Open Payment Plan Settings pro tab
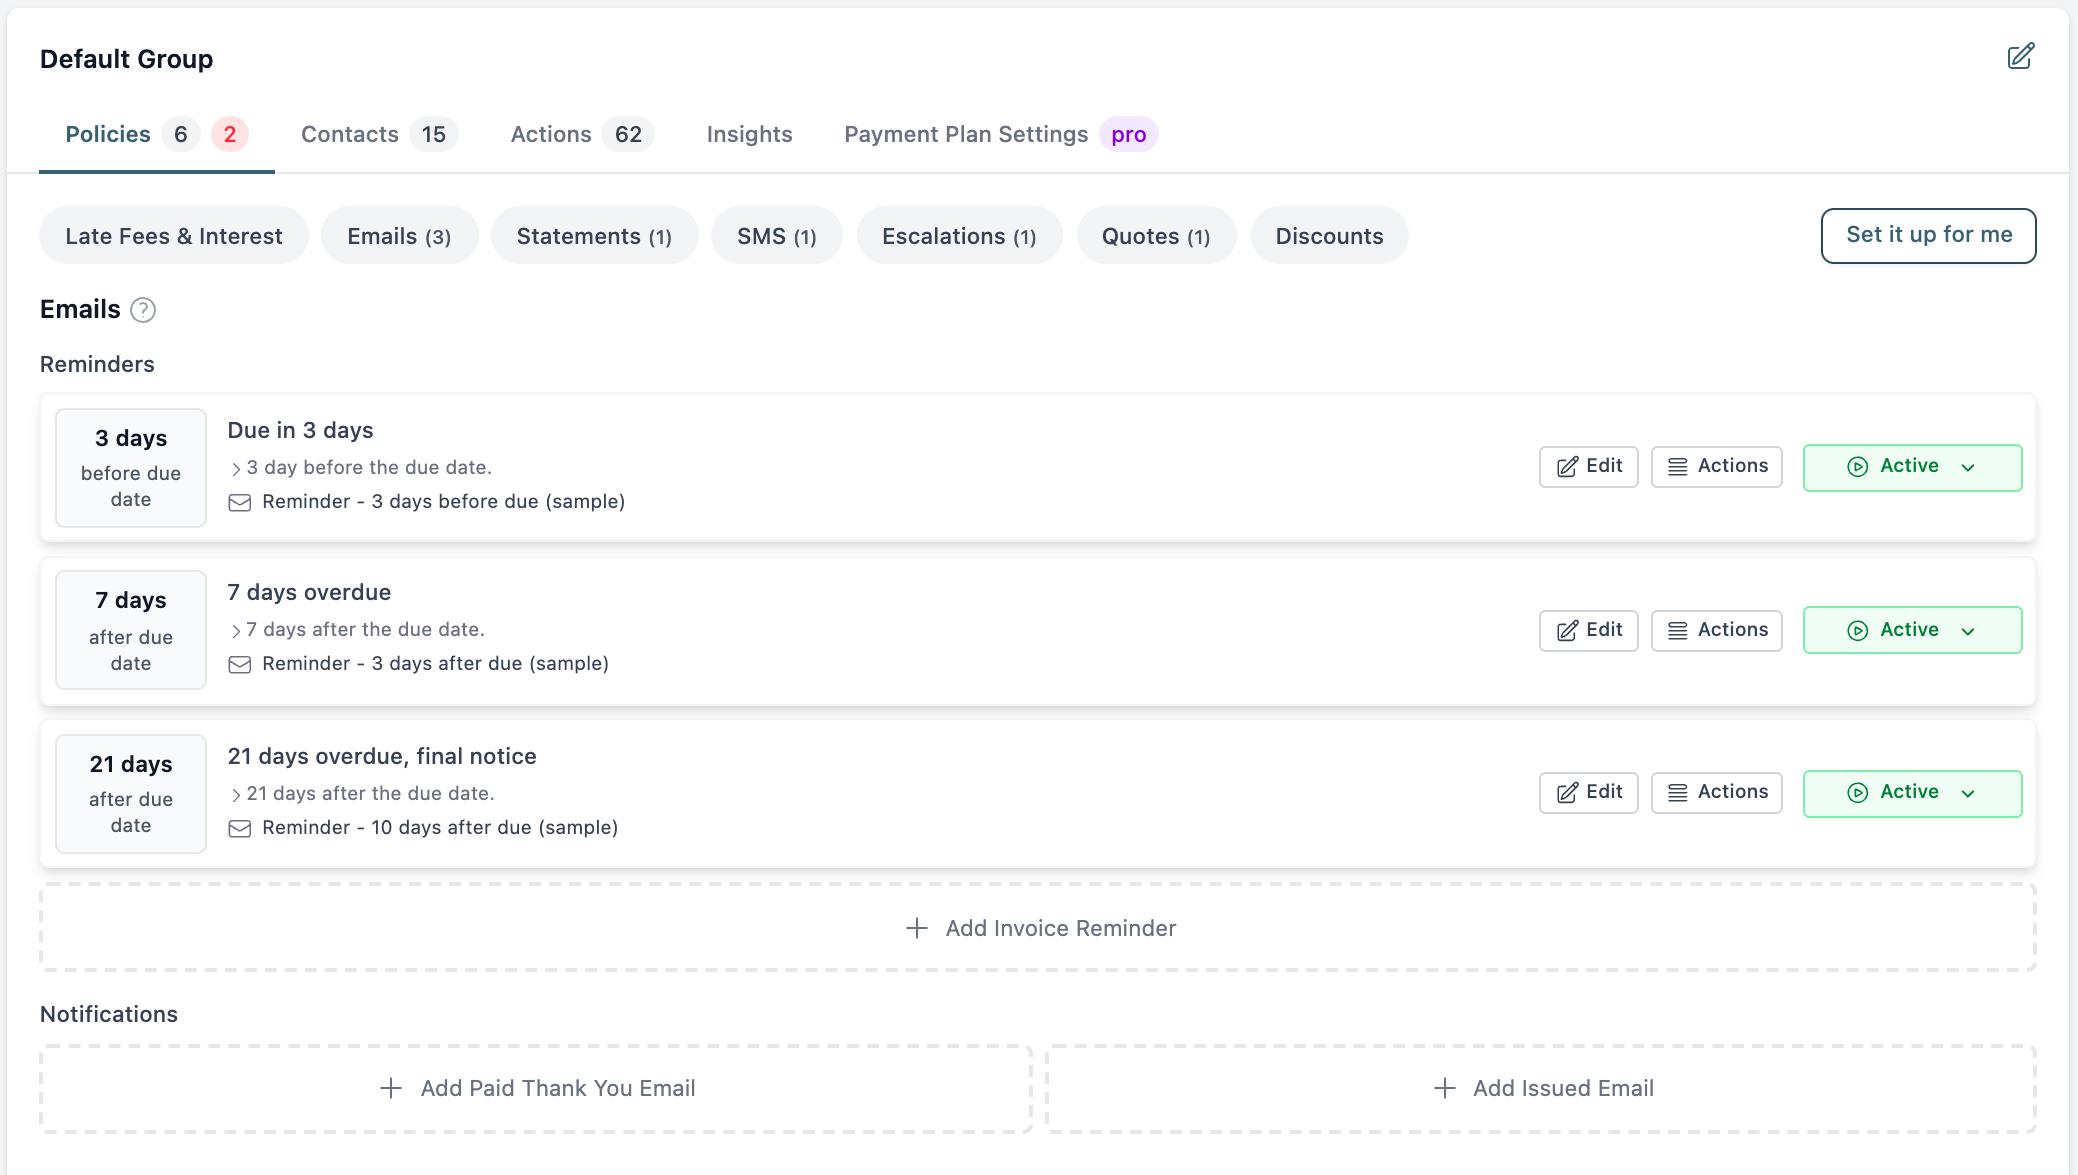The image size is (2078, 1175). tap(1001, 134)
